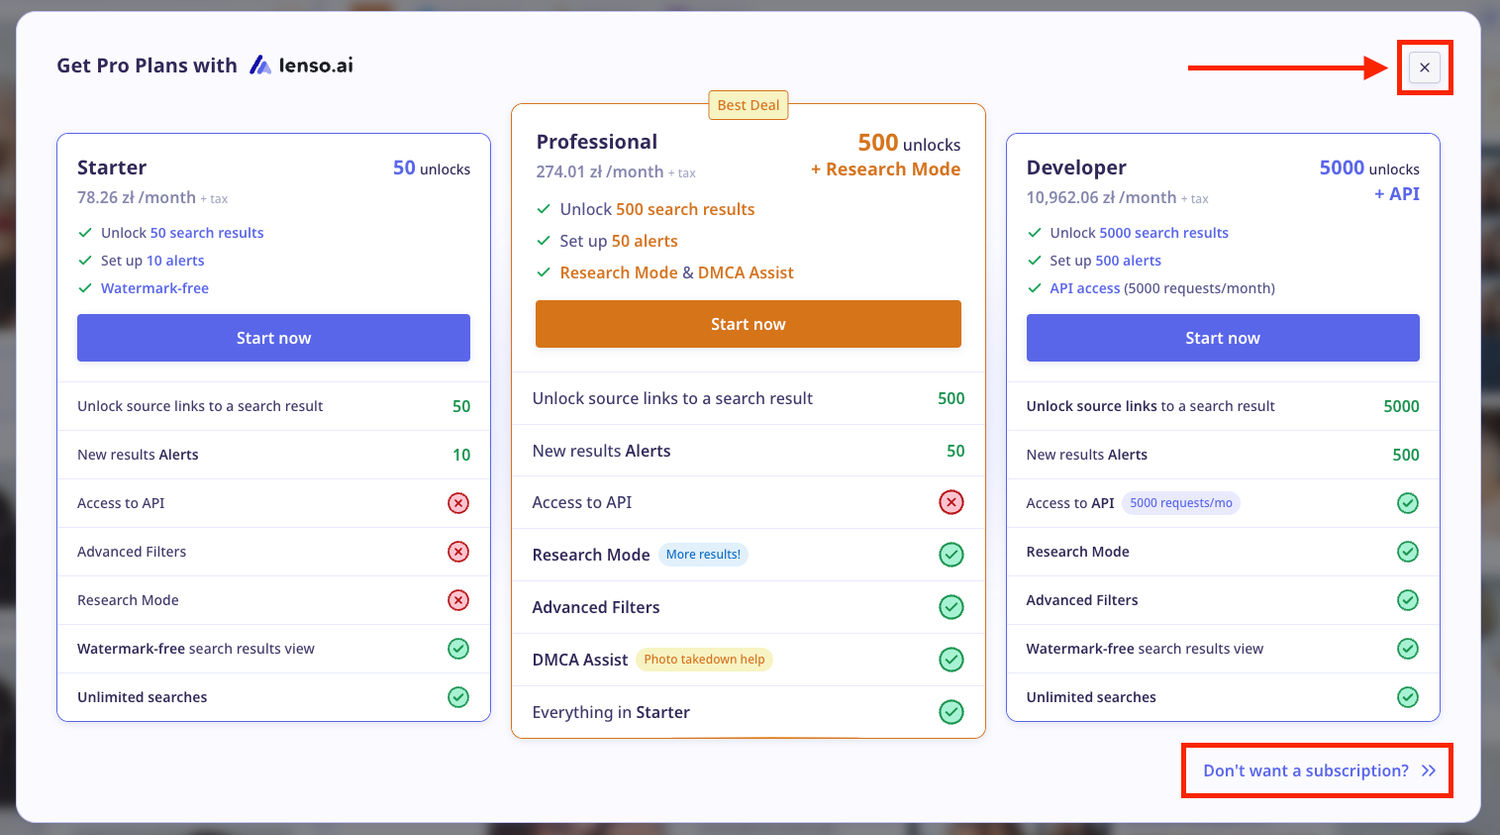Click the "+ Research Mode" label

tap(886, 170)
